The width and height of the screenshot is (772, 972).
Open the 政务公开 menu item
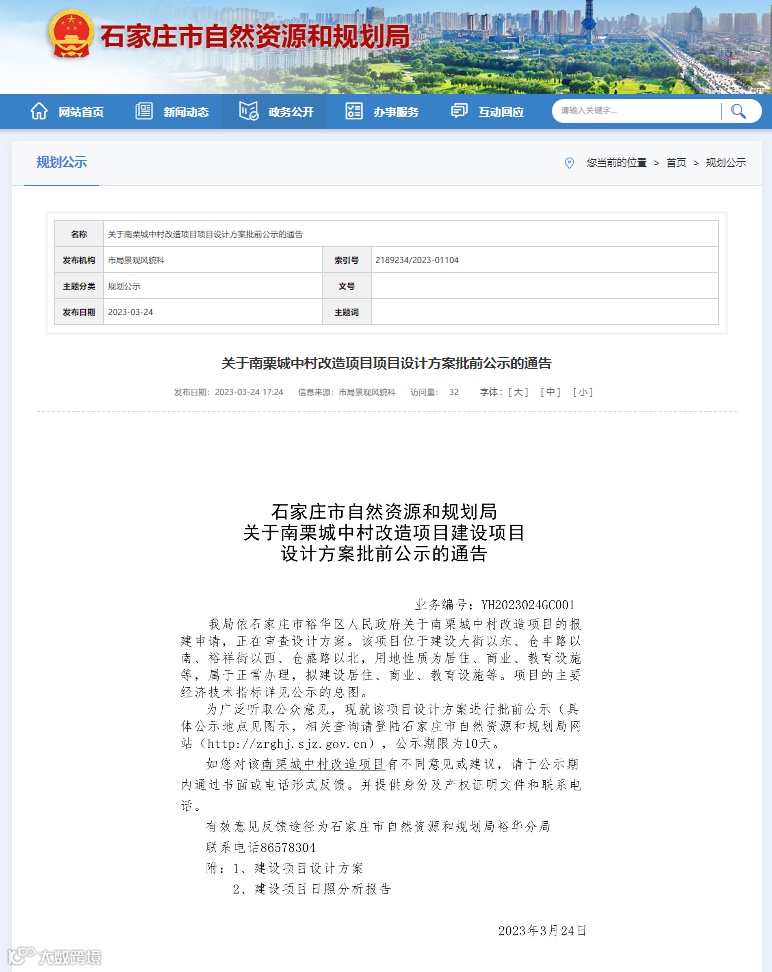pyautogui.click(x=291, y=112)
